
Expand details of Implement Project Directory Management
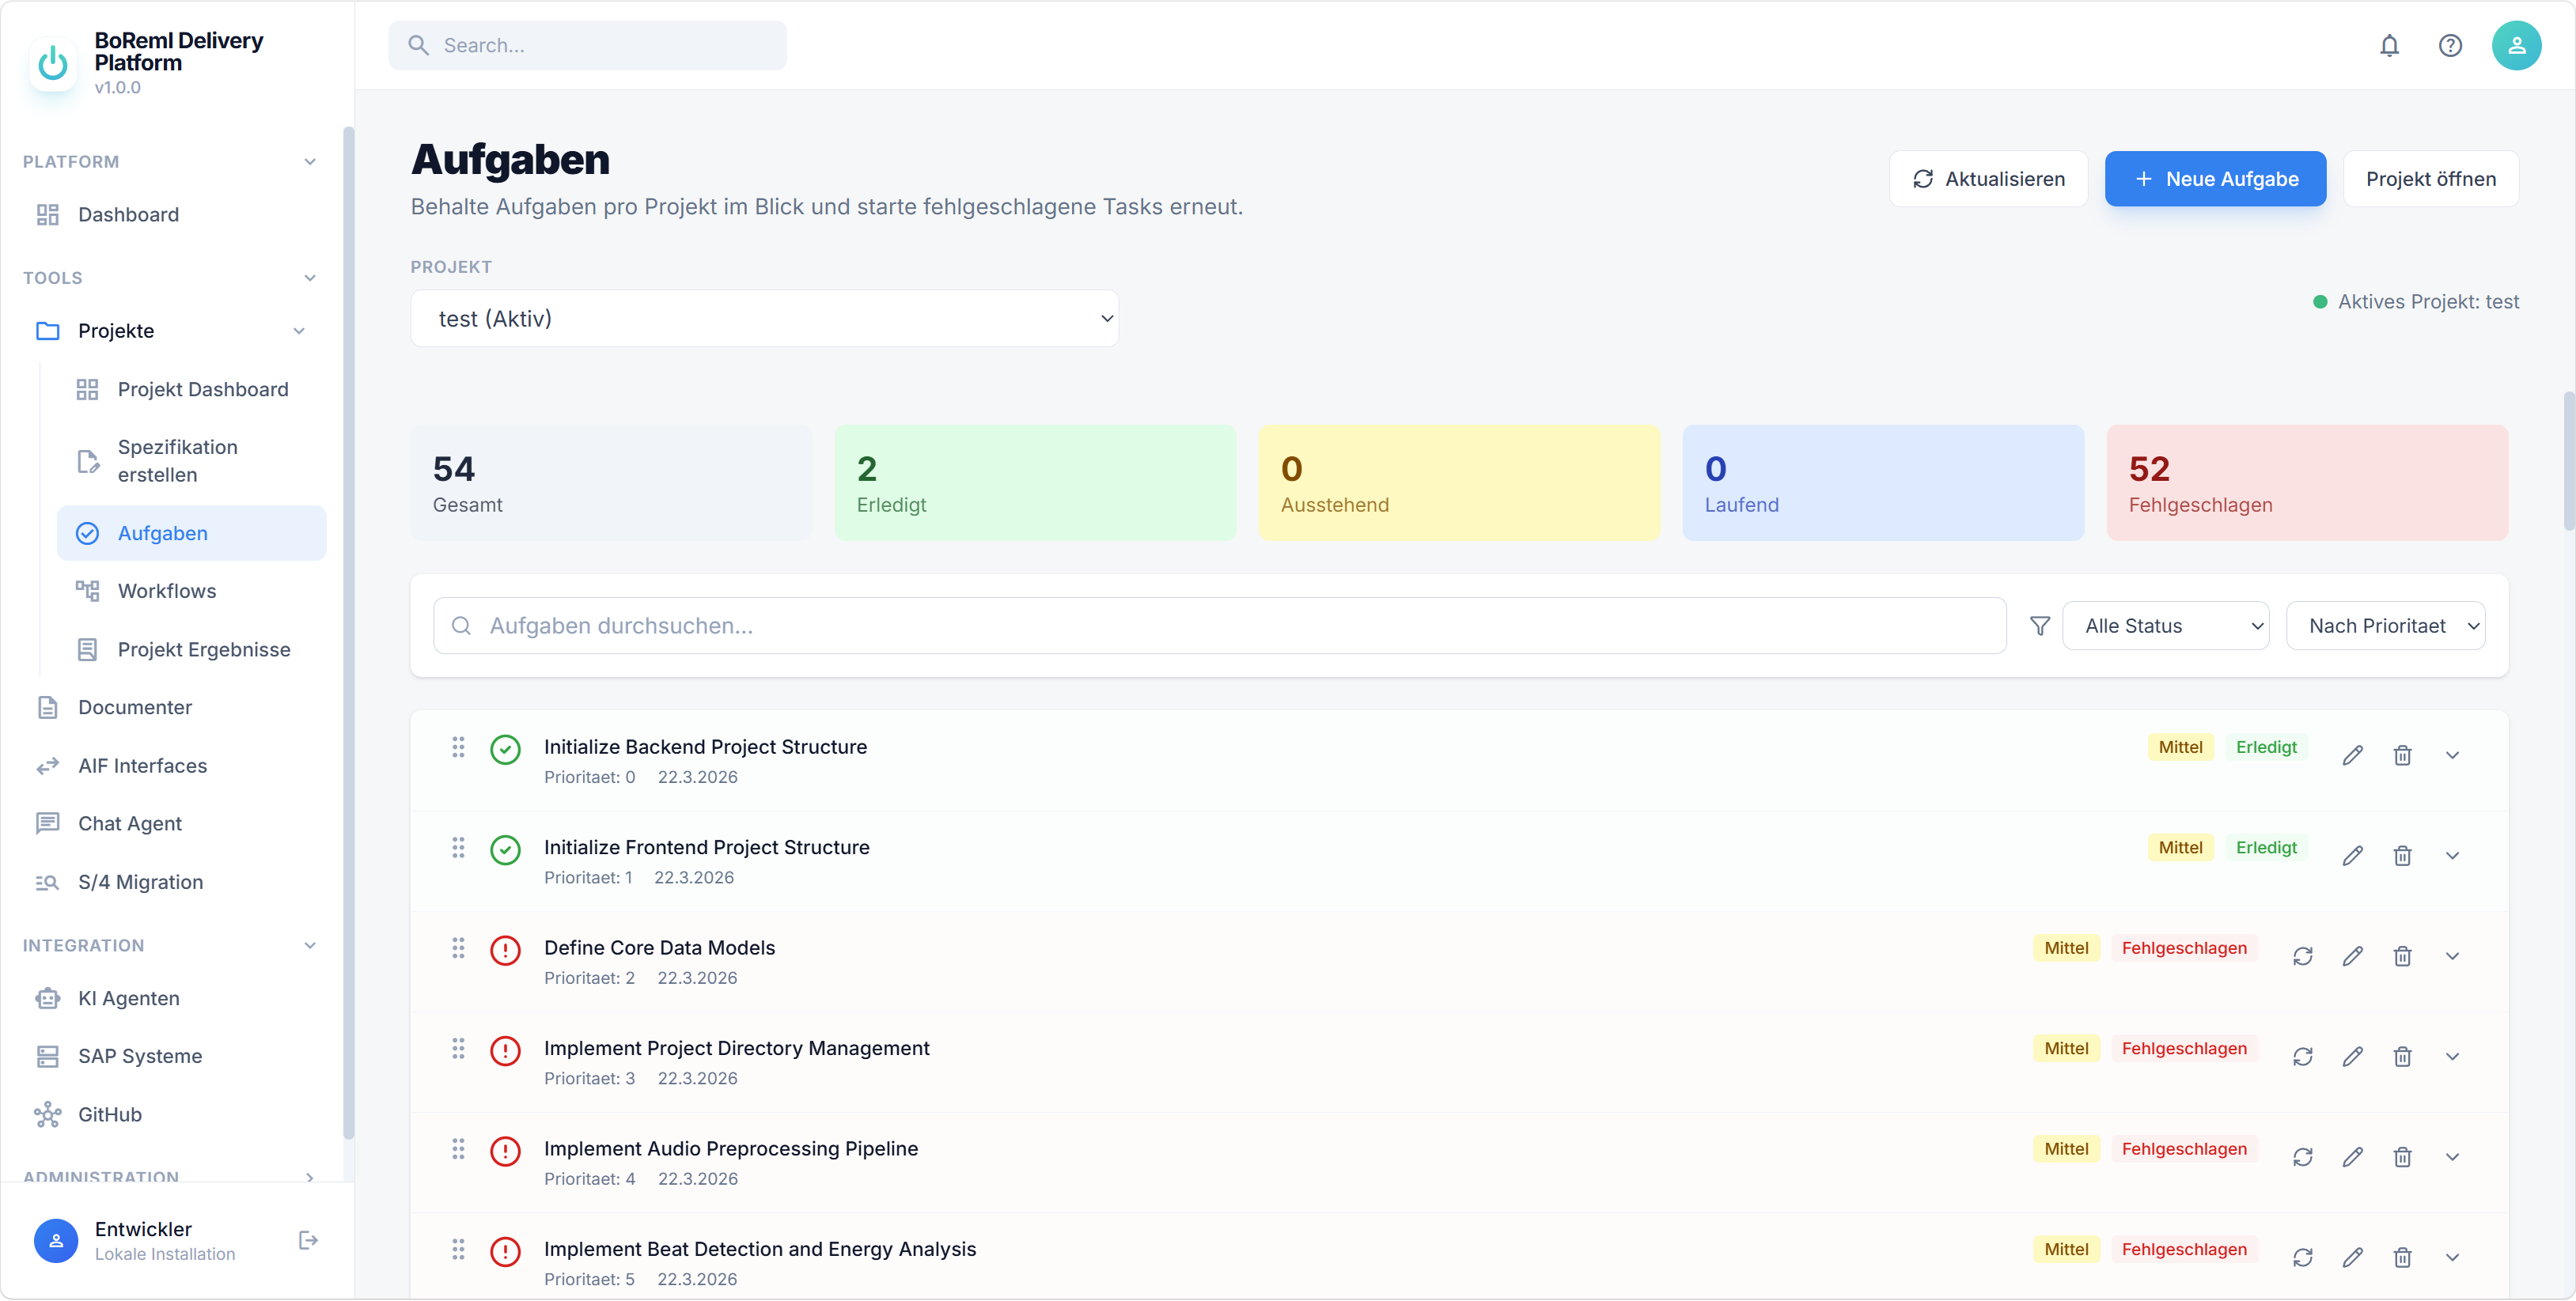(x=2452, y=1056)
